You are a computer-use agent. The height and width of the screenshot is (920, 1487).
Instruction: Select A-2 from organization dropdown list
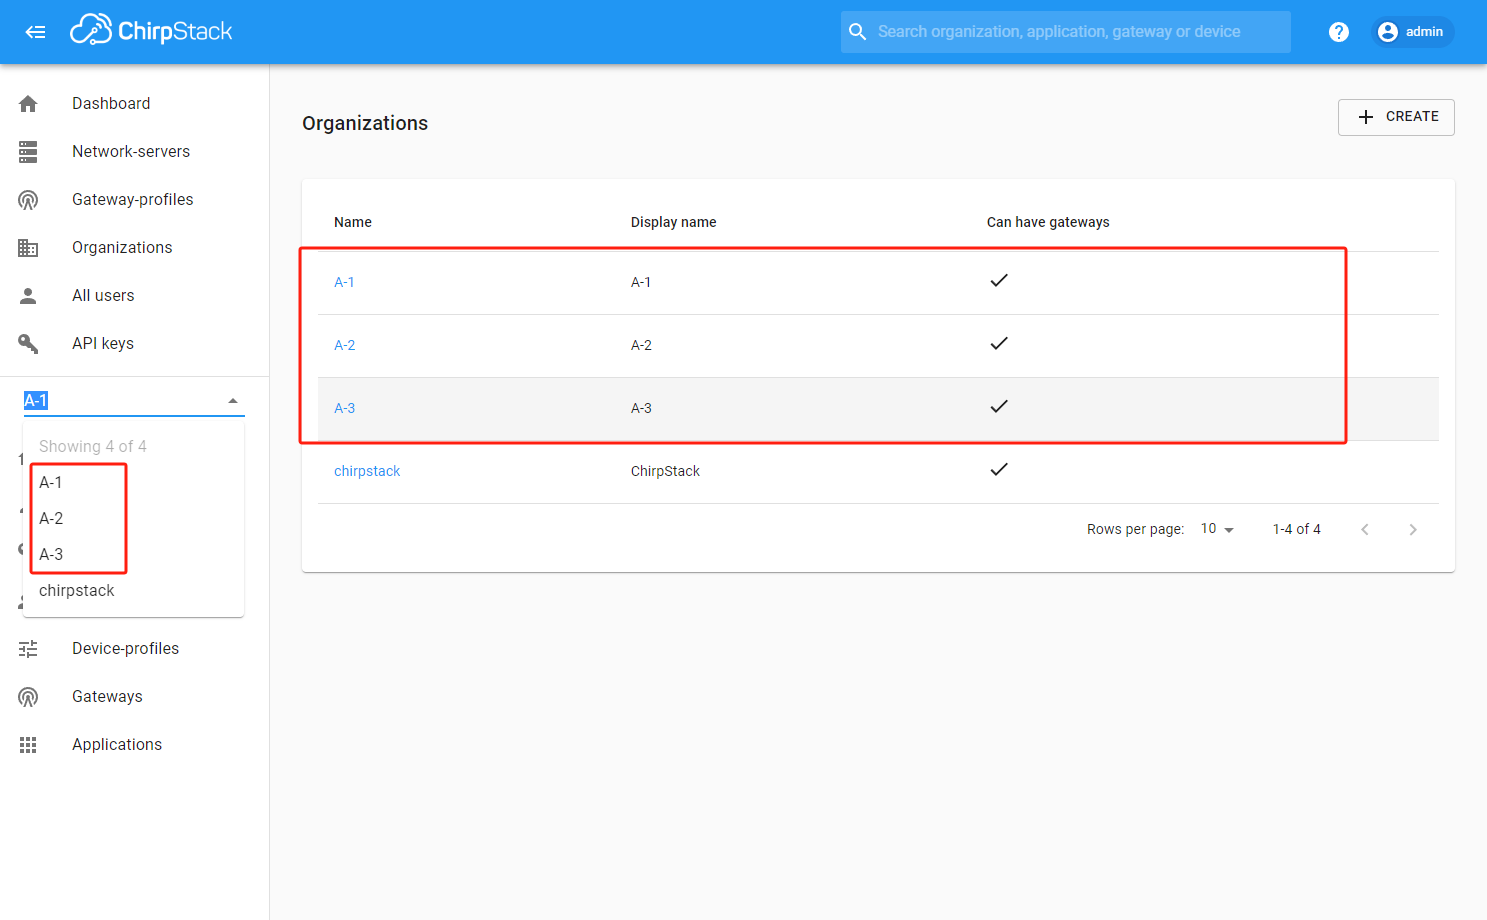[51, 518]
